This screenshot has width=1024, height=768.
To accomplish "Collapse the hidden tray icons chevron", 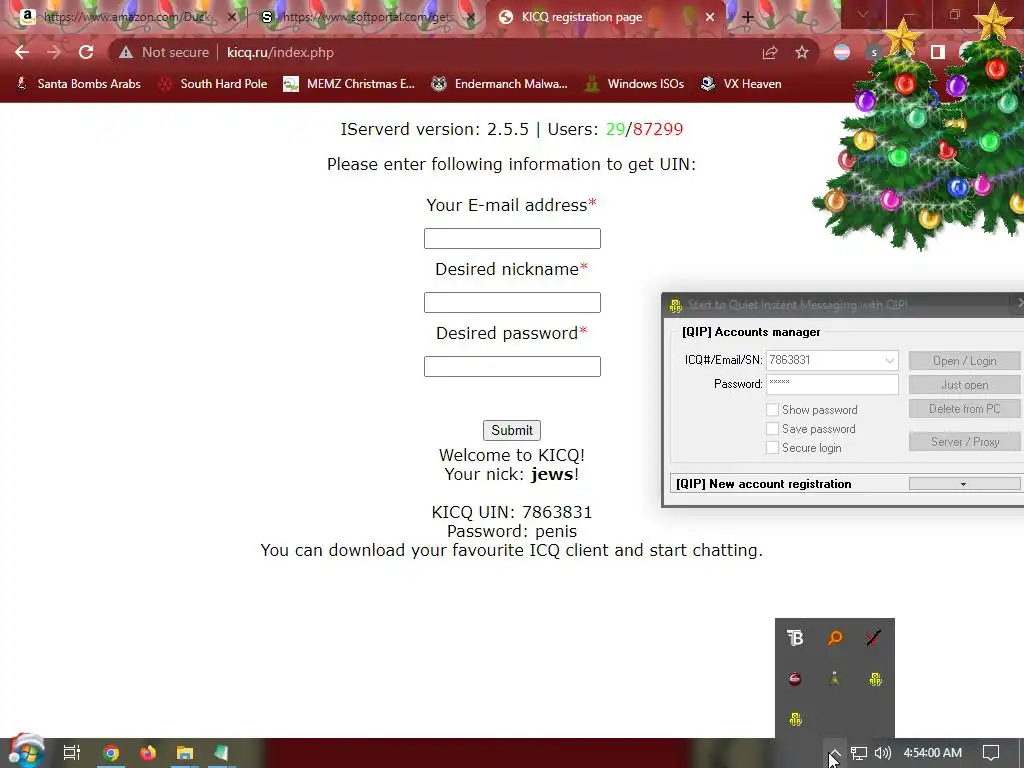I will pyautogui.click(x=834, y=754).
